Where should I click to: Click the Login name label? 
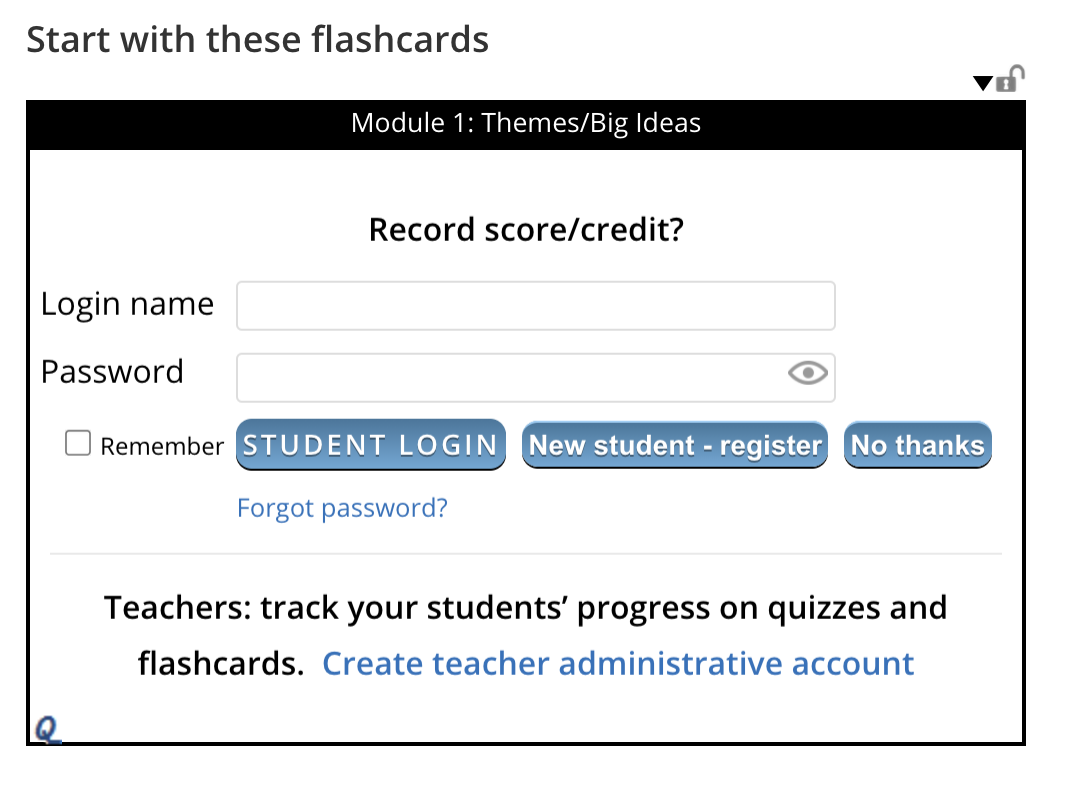[128, 304]
